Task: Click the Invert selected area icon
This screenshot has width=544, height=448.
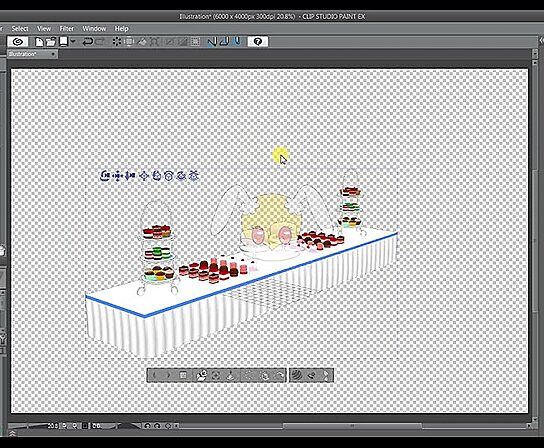Action: pyautogui.click(x=182, y=42)
